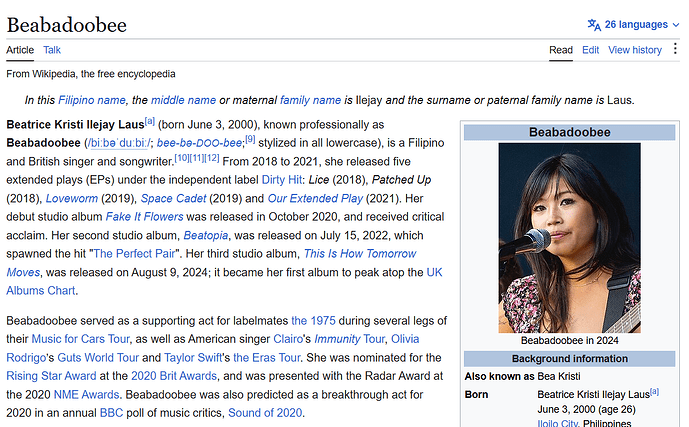Open the IPA pronunciation link
This screenshot has height=427, width=689.
pos(119,143)
